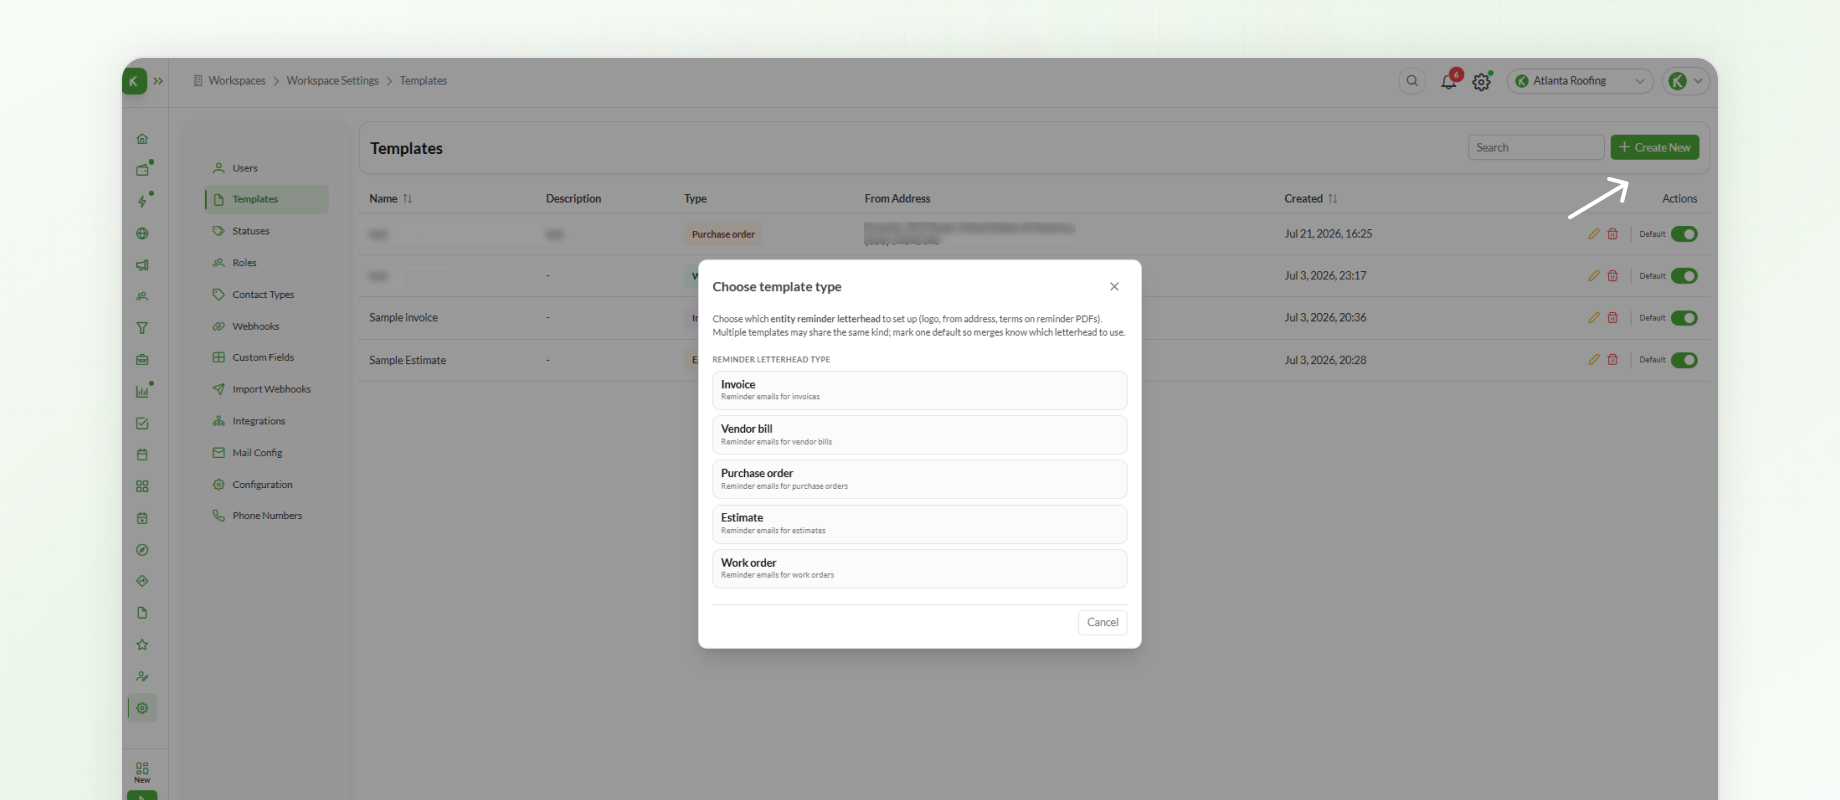Pick the Work order letterhead type
This screenshot has width=1840, height=800.
(920, 569)
